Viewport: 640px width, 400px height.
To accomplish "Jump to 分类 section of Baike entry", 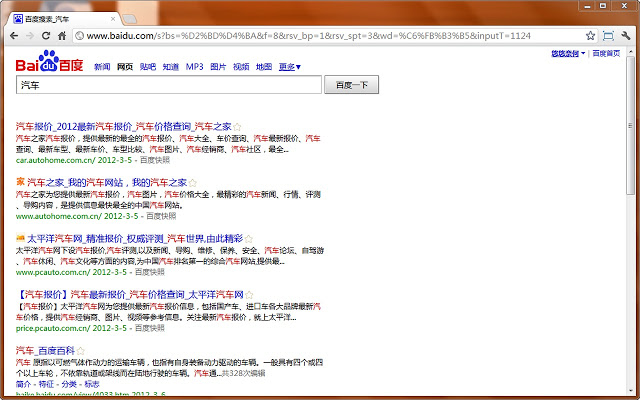I will pyautogui.click(x=69, y=384).
